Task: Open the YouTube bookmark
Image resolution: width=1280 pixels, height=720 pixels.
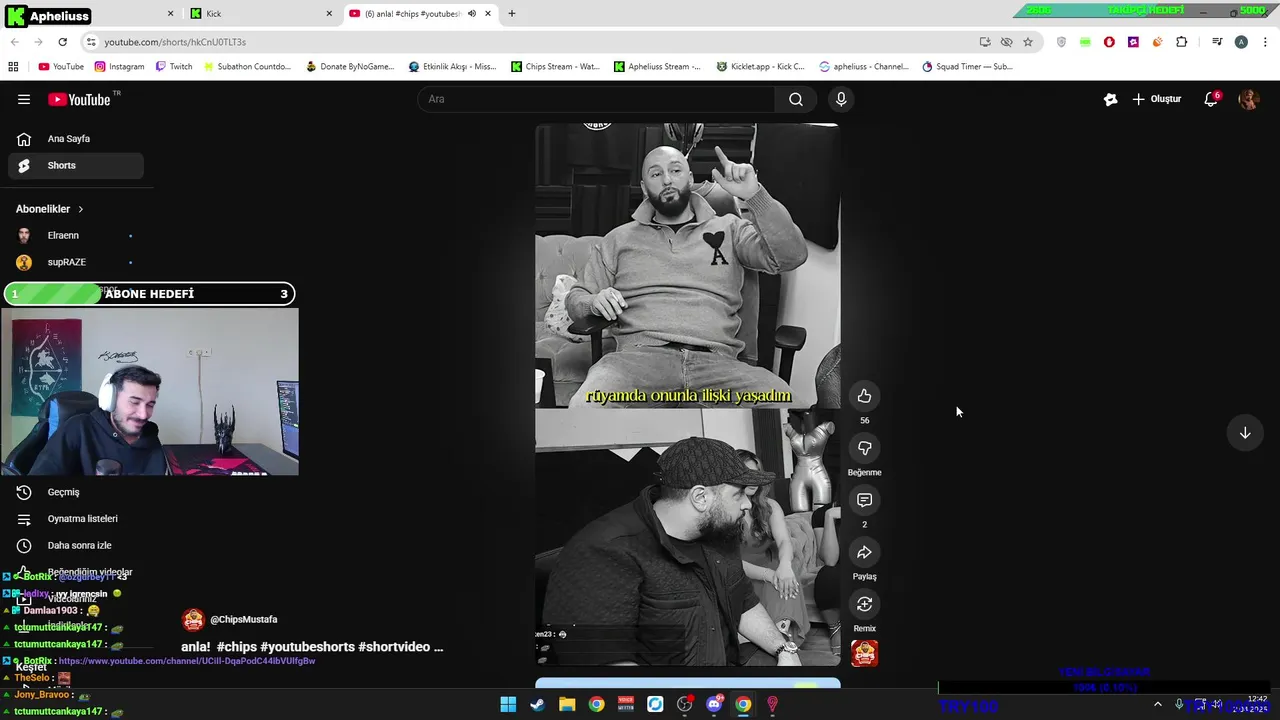Action: (x=61, y=67)
